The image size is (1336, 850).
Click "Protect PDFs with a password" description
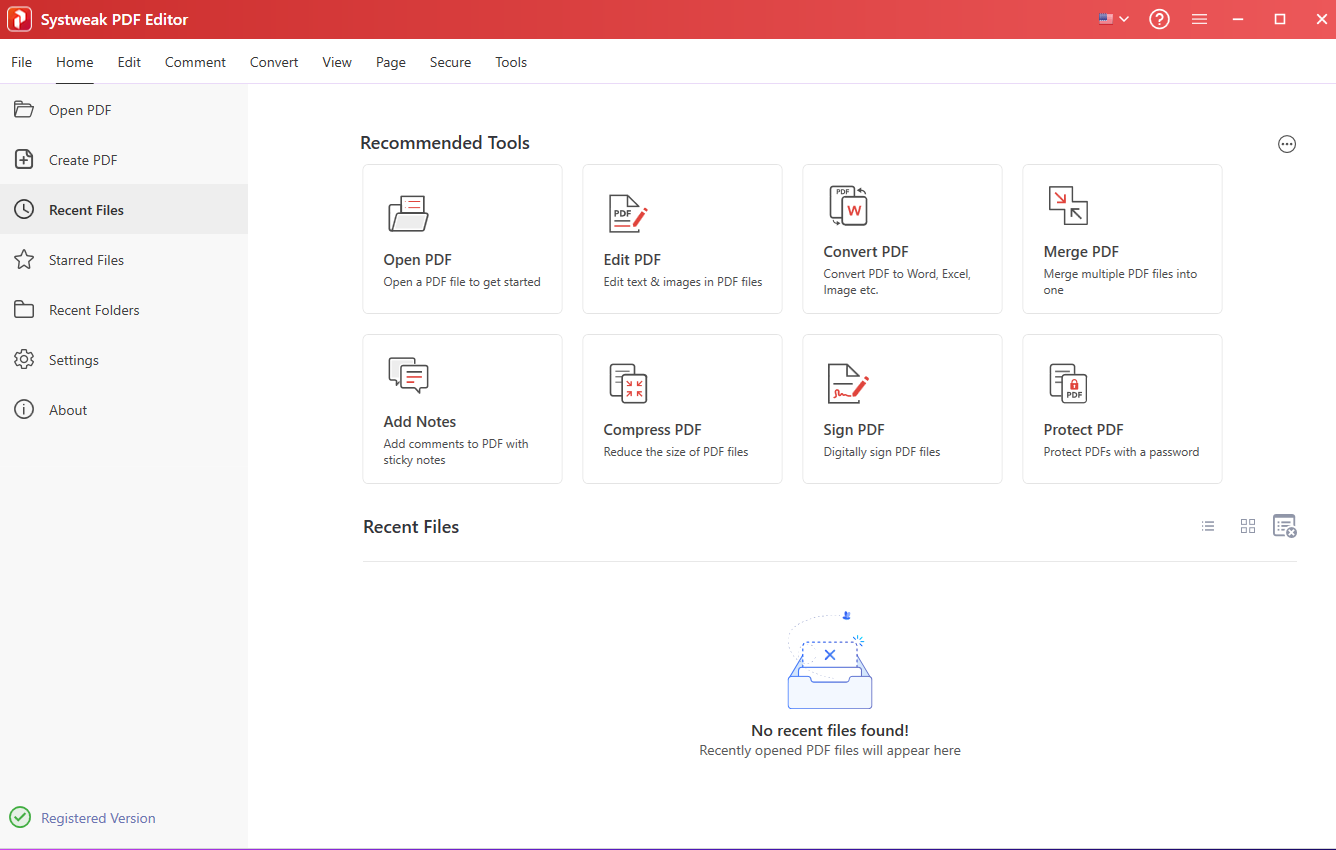point(1121,452)
